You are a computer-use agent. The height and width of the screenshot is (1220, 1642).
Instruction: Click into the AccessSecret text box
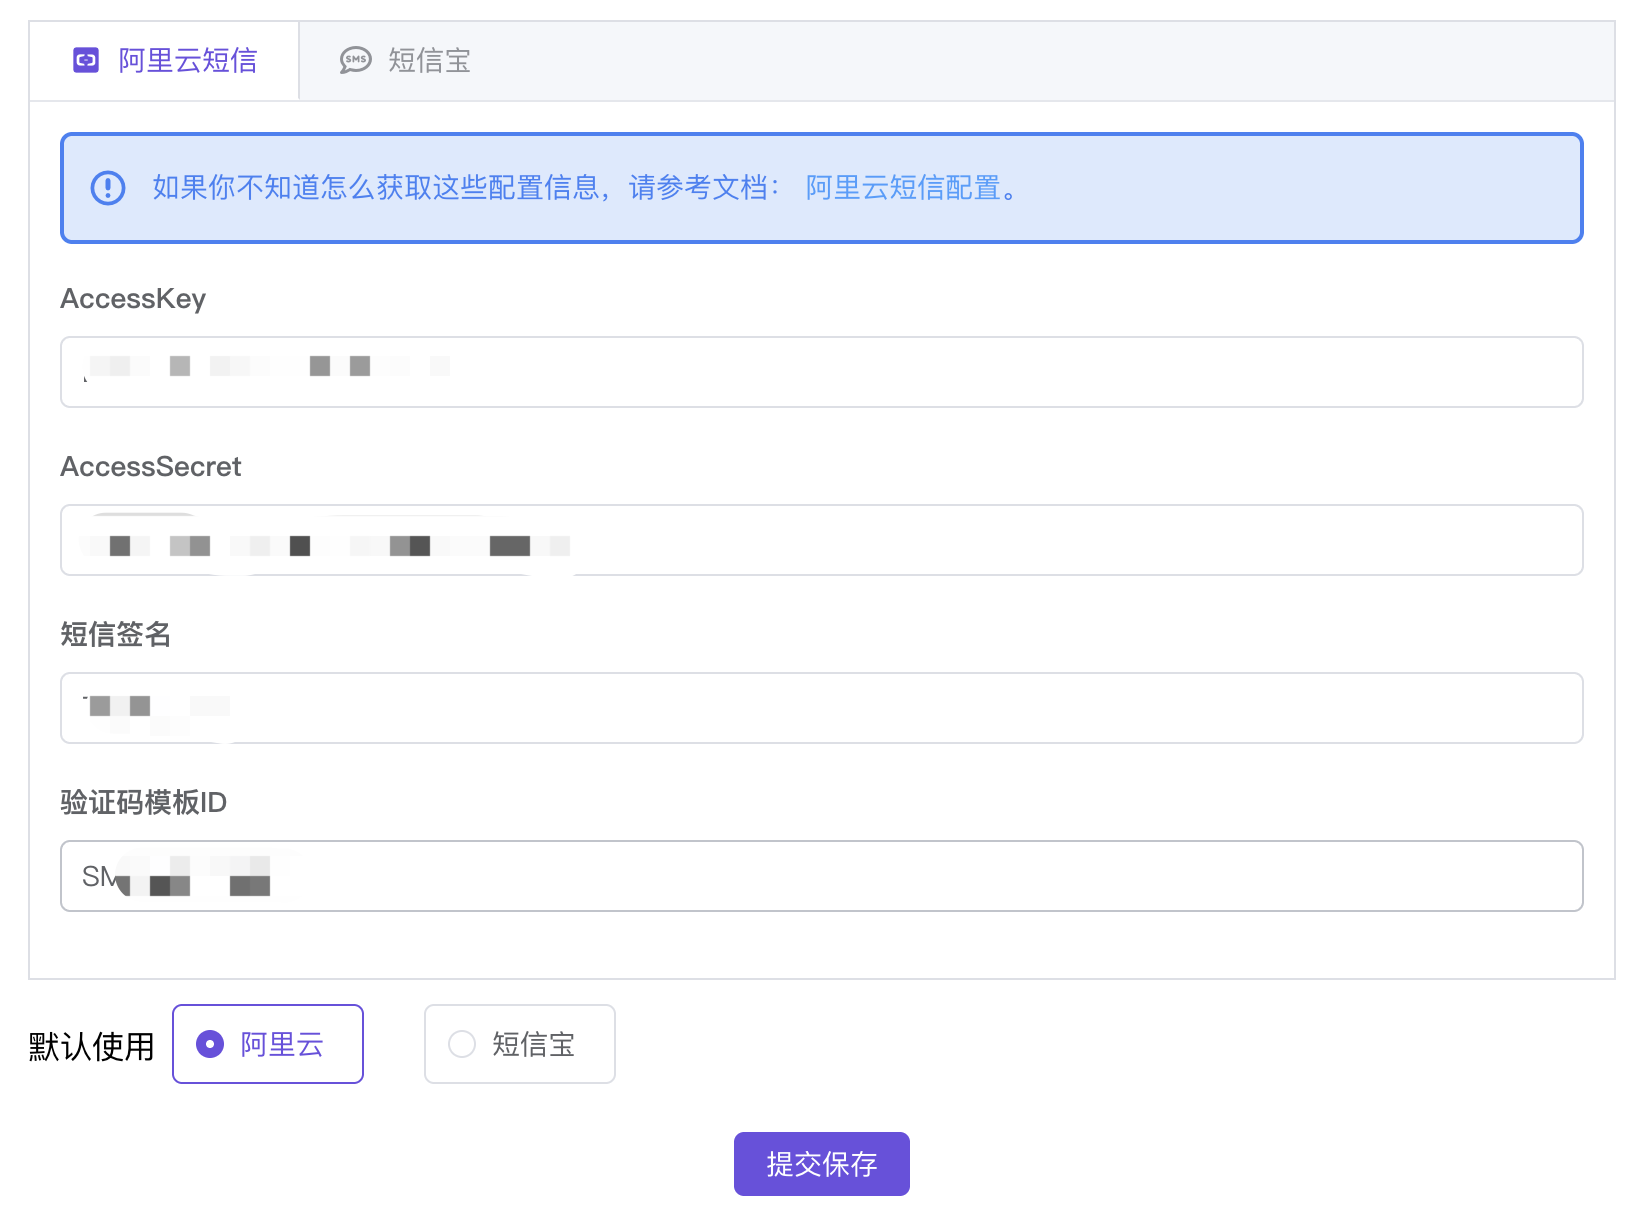point(820,540)
